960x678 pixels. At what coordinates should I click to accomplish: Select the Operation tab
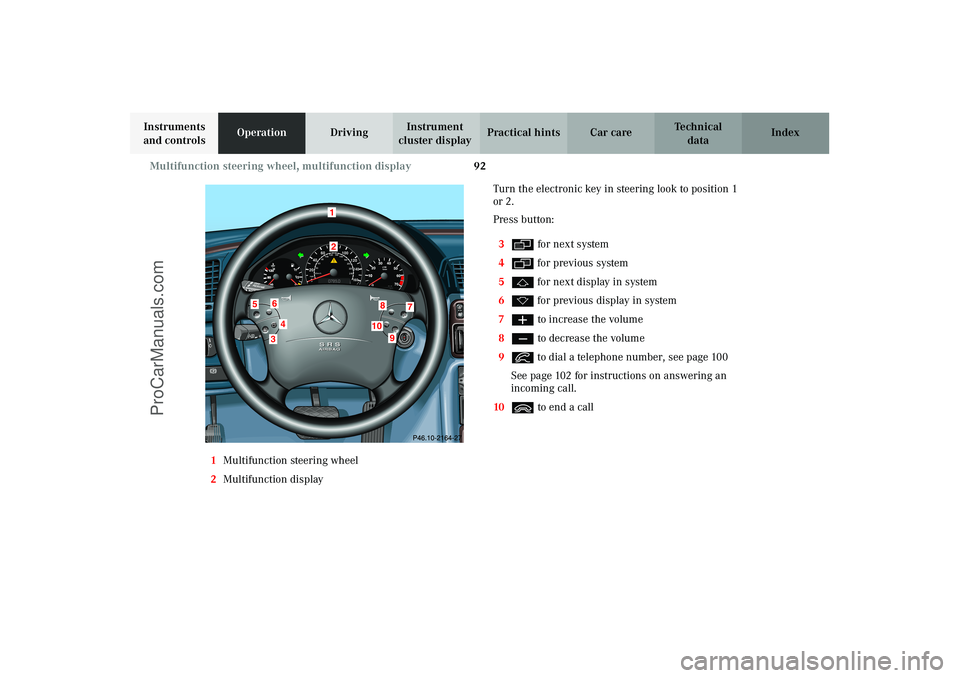coord(261,133)
